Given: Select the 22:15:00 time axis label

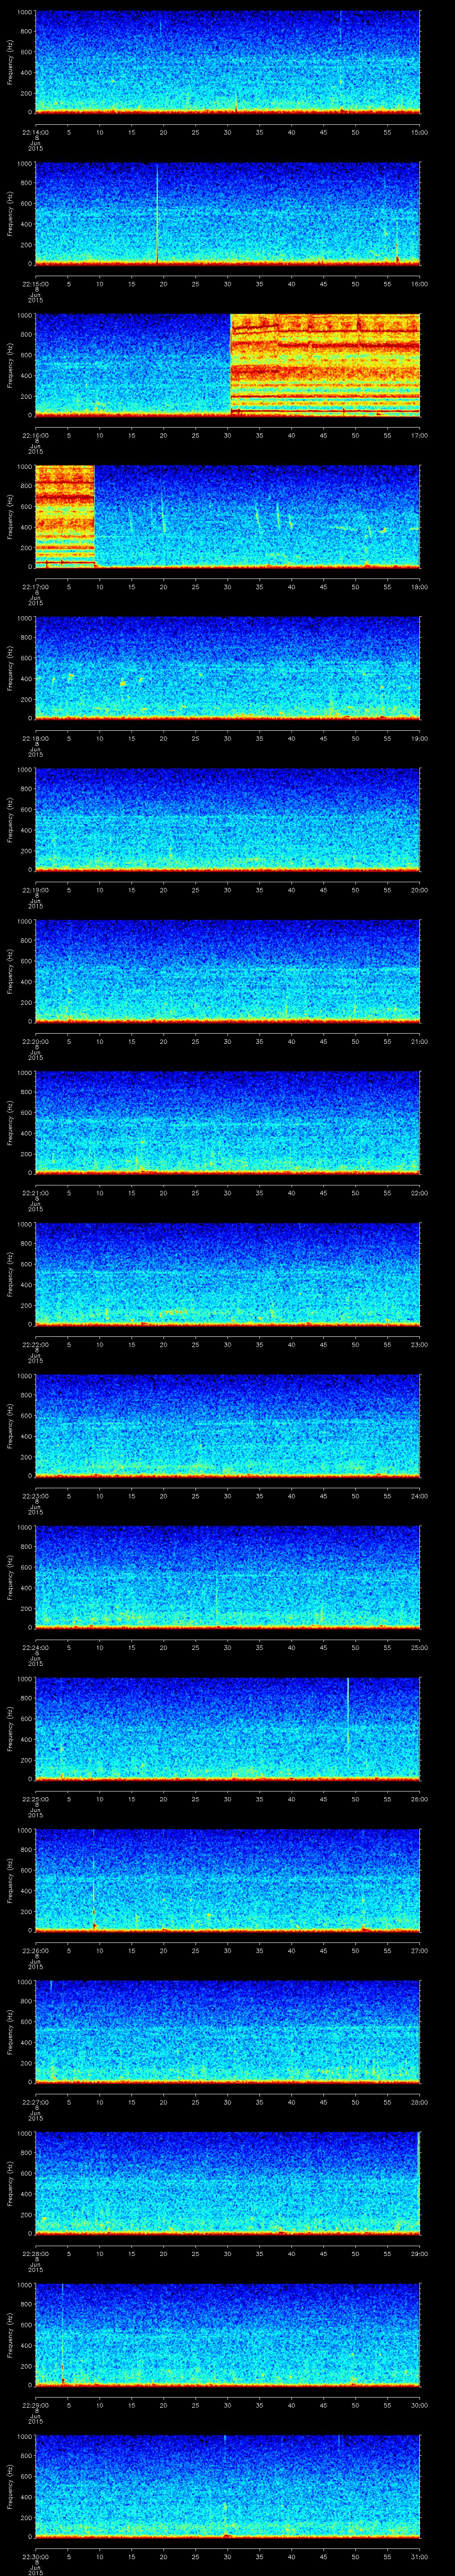Looking at the screenshot, I should pos(36,284).
